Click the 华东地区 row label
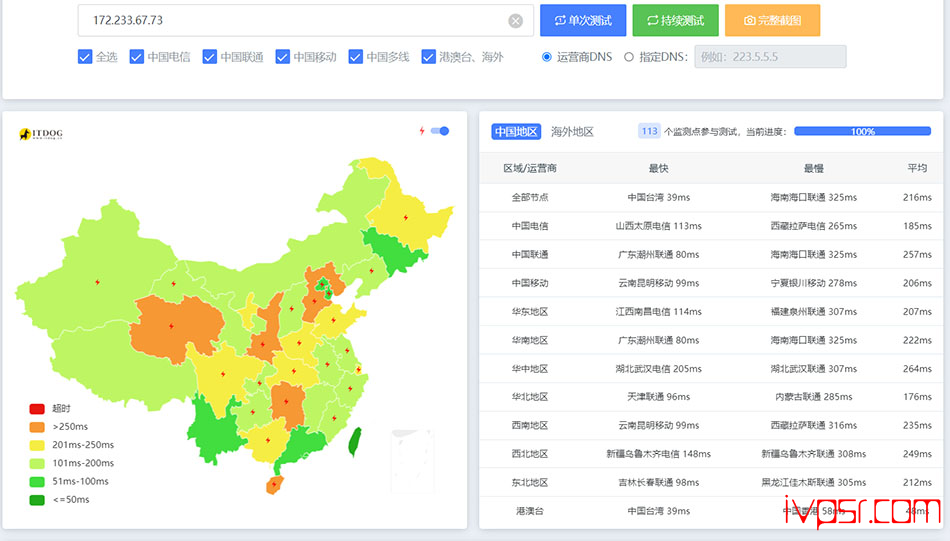The width and height of the screenshot is (950, 541). click(530, 312)
